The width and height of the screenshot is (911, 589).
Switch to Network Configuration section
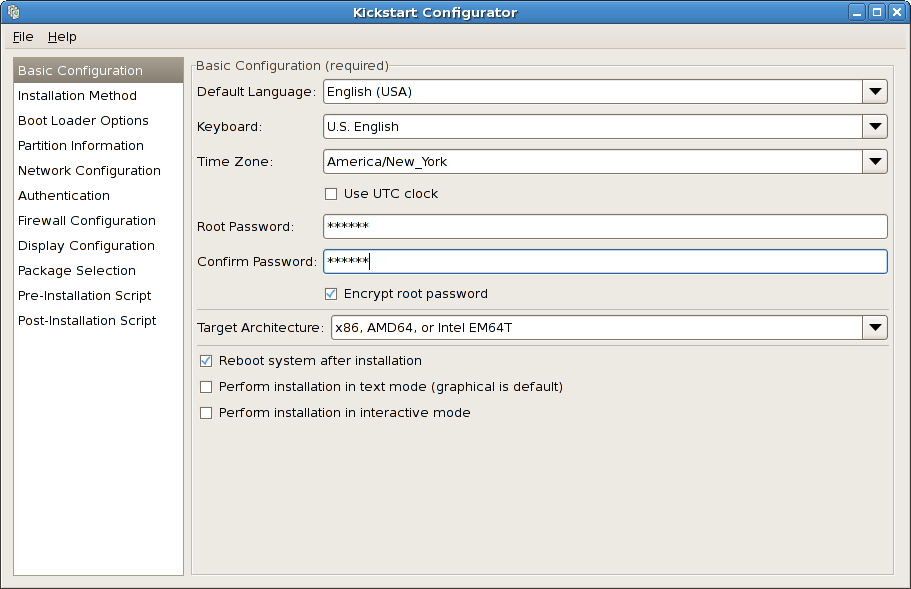pyautogui.click(x=89, y=171)
